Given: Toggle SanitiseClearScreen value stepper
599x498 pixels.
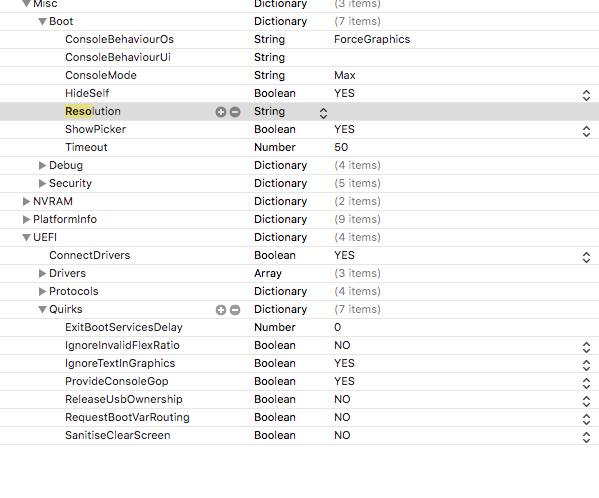Looking at the screenshot, I should point(586,437).
